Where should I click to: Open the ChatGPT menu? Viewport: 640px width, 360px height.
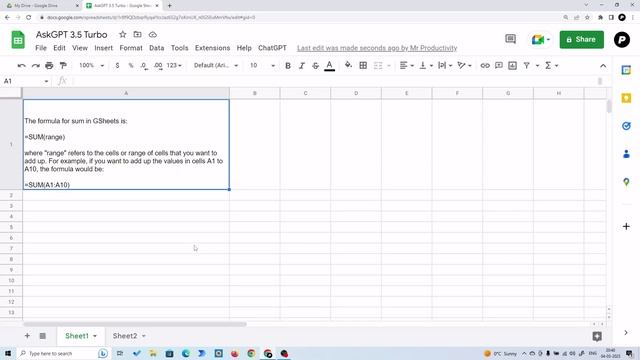click(x=272, y=48)
